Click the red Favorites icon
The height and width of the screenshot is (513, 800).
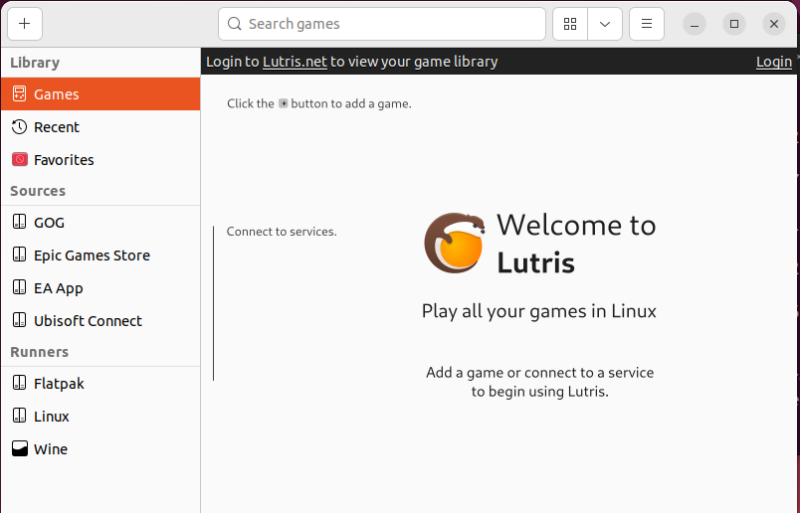pyautogui.click(x=19, y=160)
